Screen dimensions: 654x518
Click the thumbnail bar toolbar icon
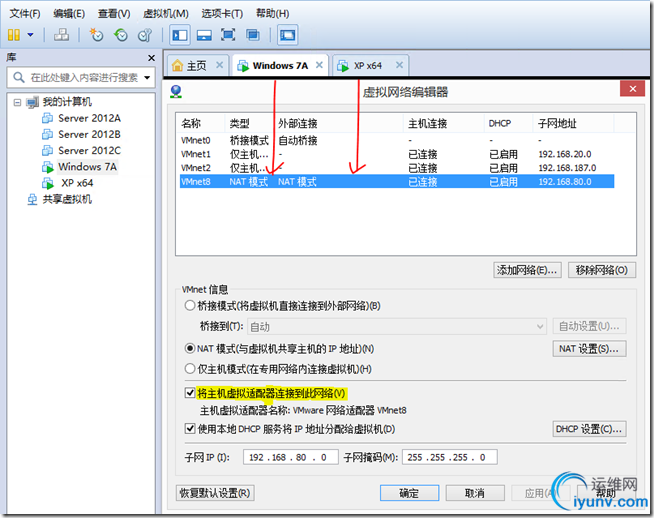(x=204, y=35)
